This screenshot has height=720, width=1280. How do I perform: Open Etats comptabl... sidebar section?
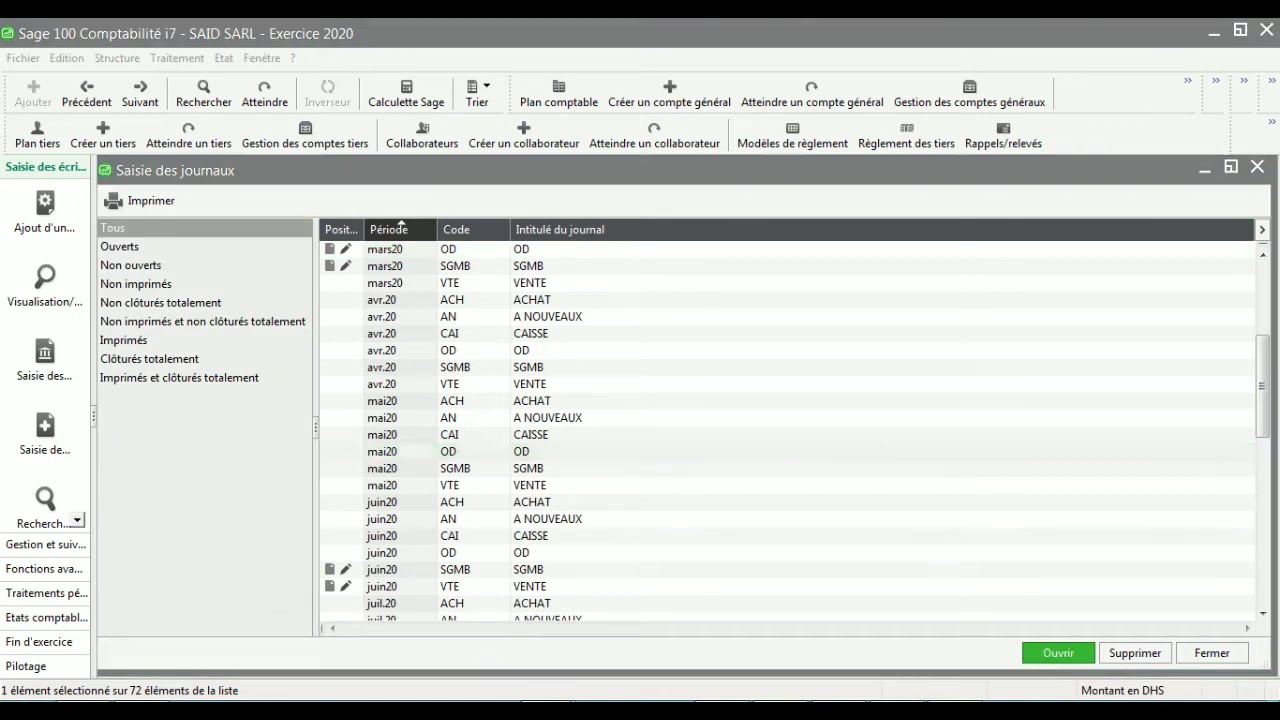45,618
